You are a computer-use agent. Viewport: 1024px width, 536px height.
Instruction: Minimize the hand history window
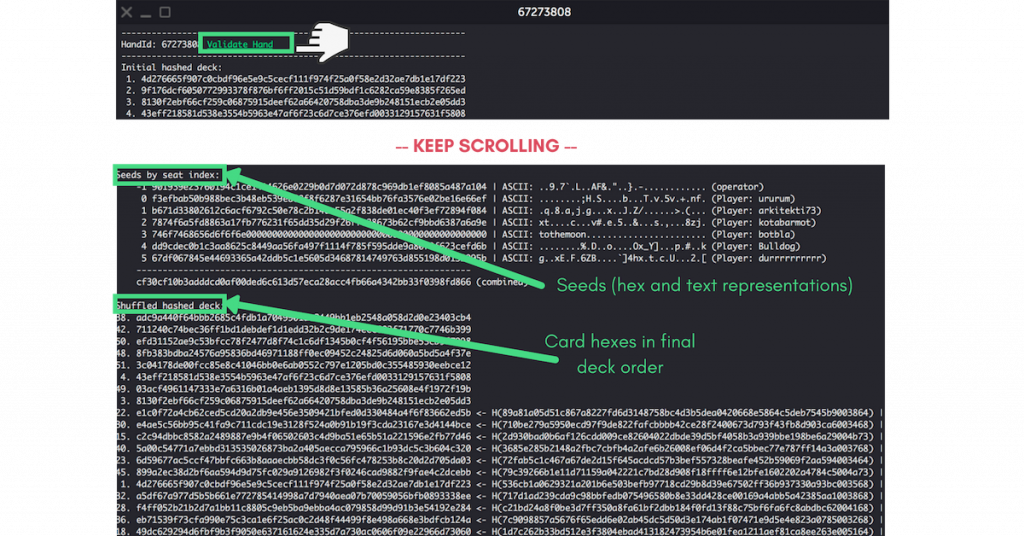click(x=146, y=12)
